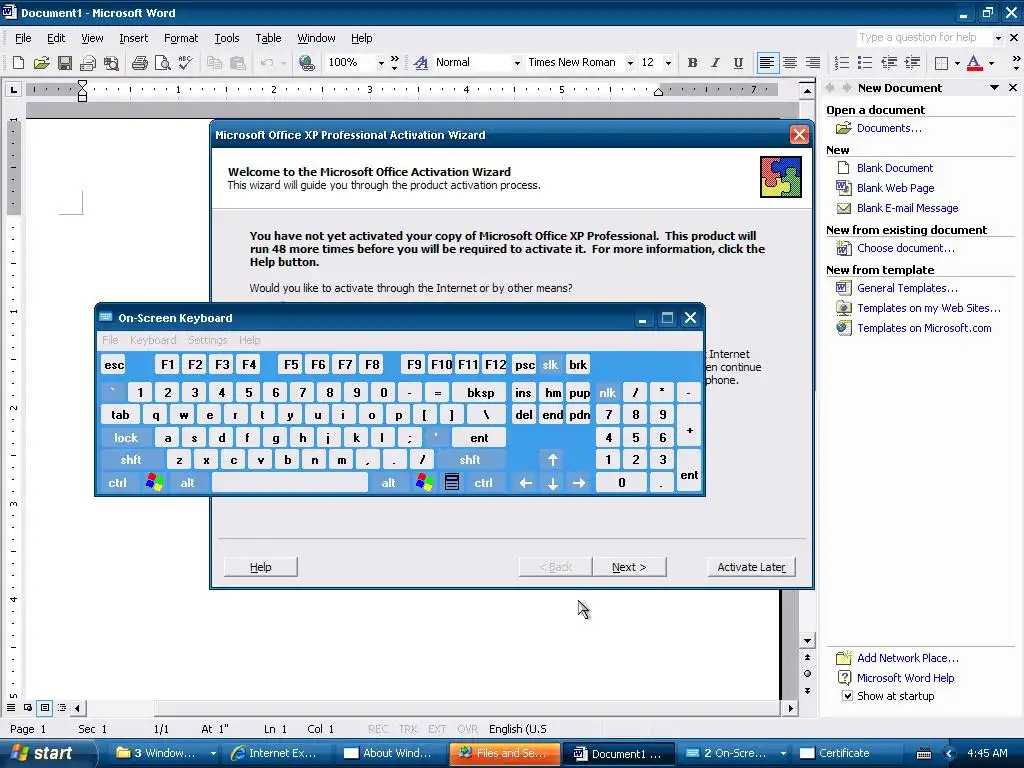Open the Tools menu
1024x768 pixels.
227,38
